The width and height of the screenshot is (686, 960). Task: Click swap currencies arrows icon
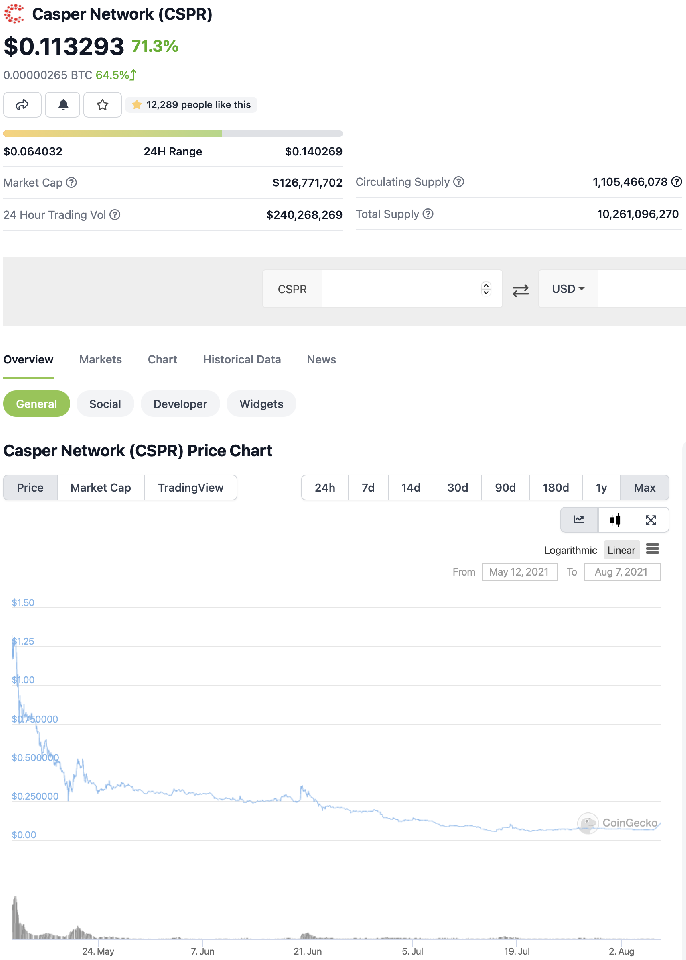521,290
